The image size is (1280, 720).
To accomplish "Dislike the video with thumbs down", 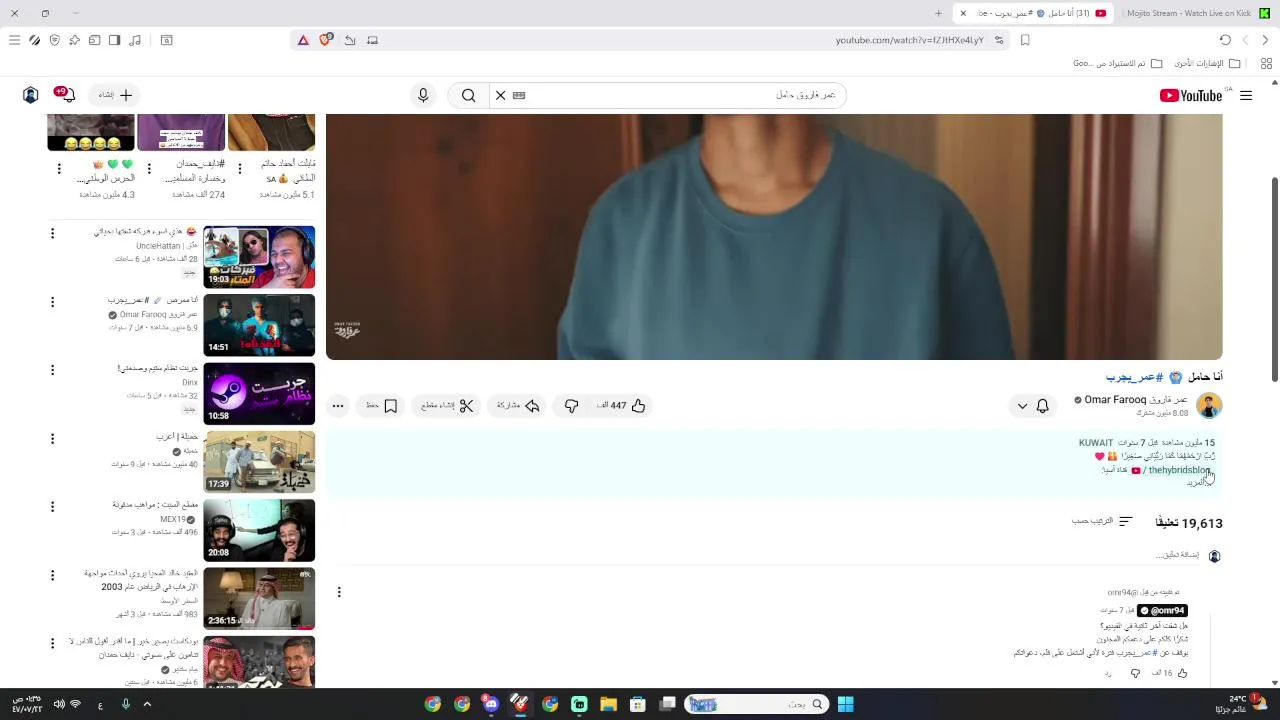I will [x=571, y=405].
